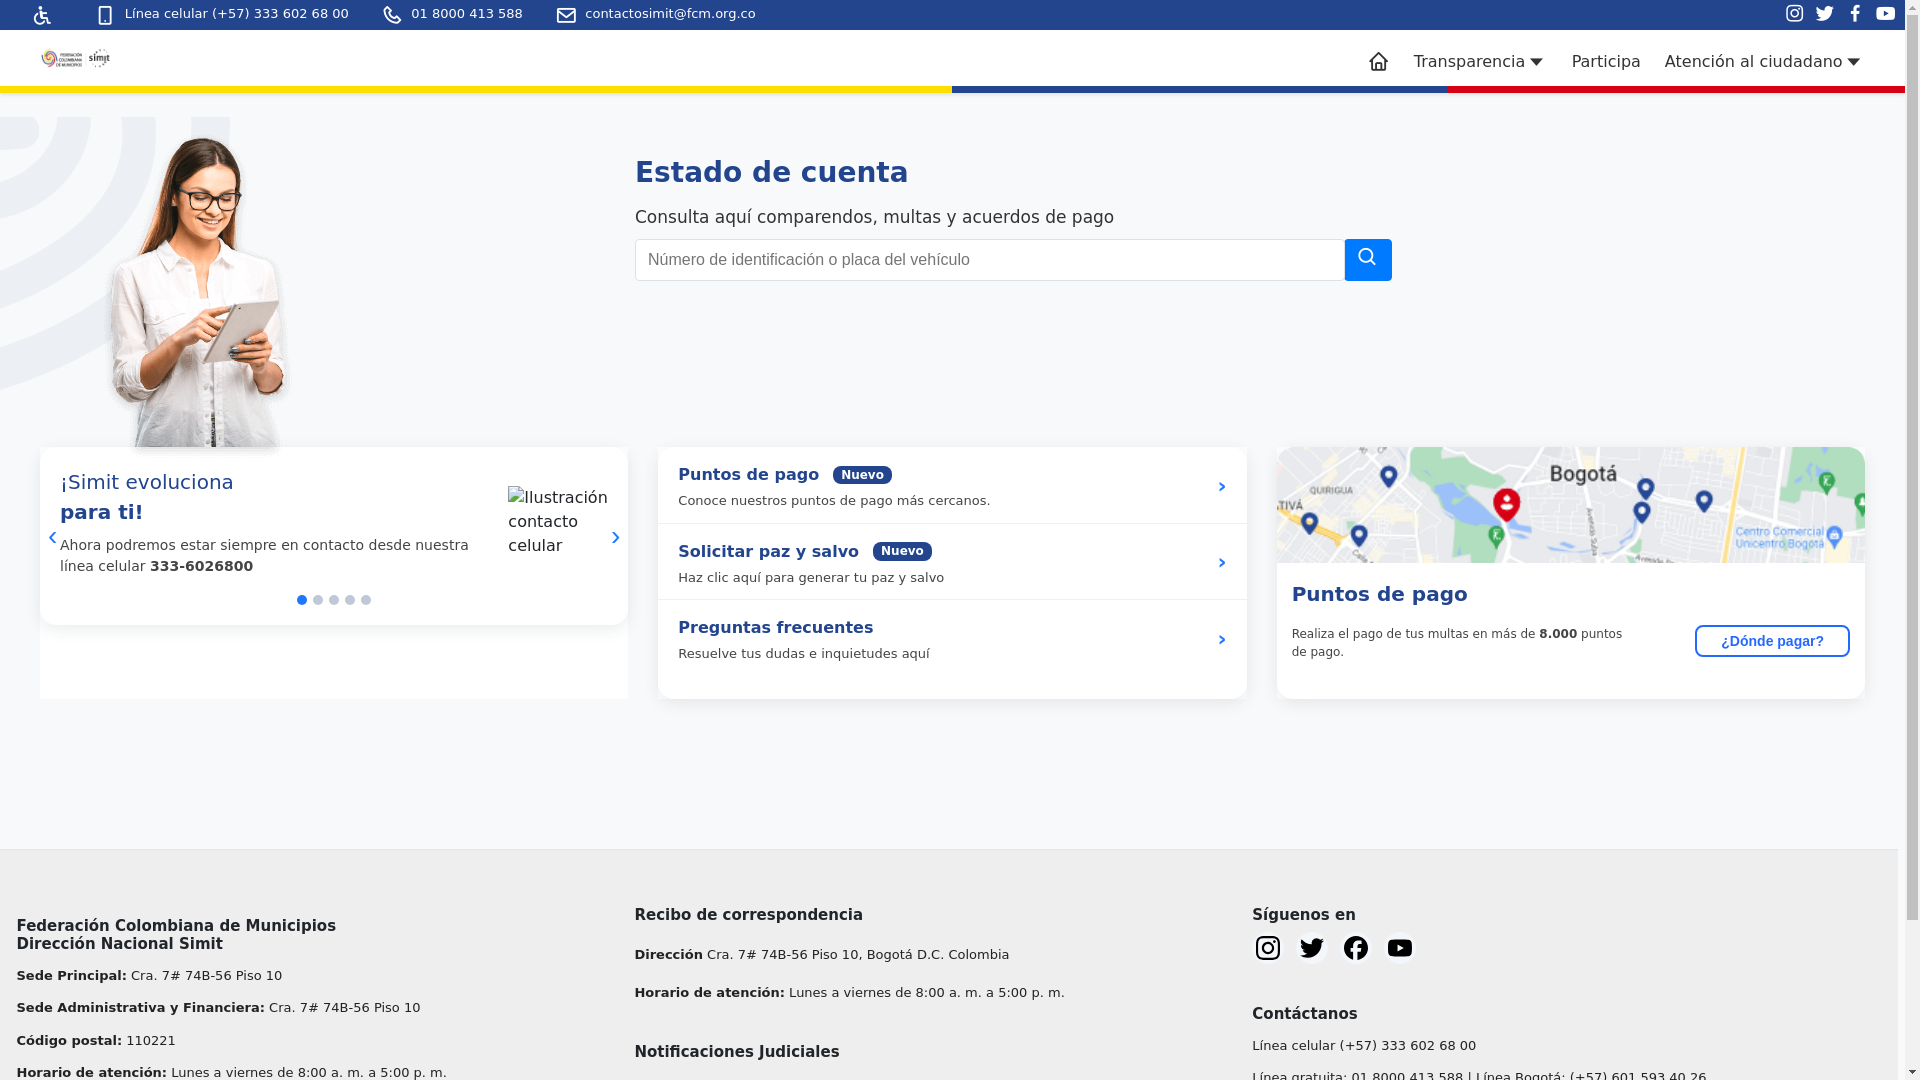Open Facebook icon under Síguenos en
The image size is (1920, 1080).
pos(1356,948)
